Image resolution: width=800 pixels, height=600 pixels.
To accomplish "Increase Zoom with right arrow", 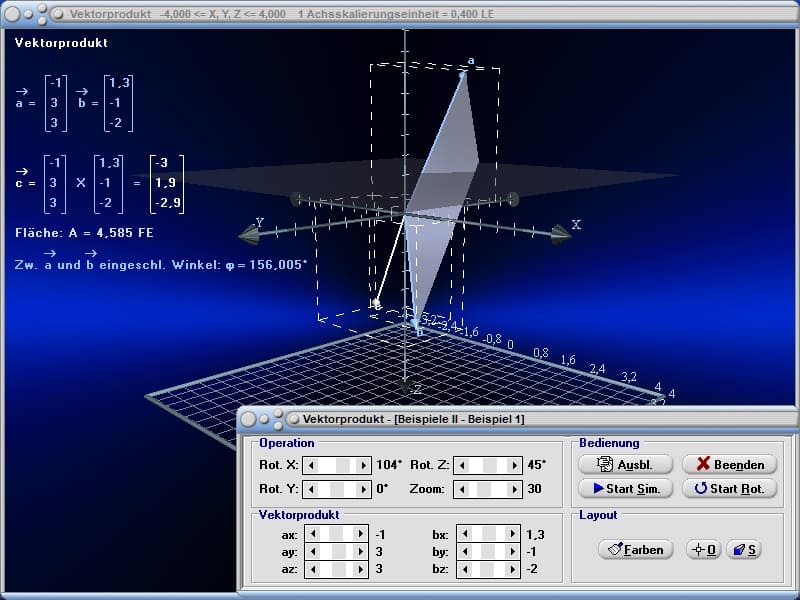I will [514, 490].
